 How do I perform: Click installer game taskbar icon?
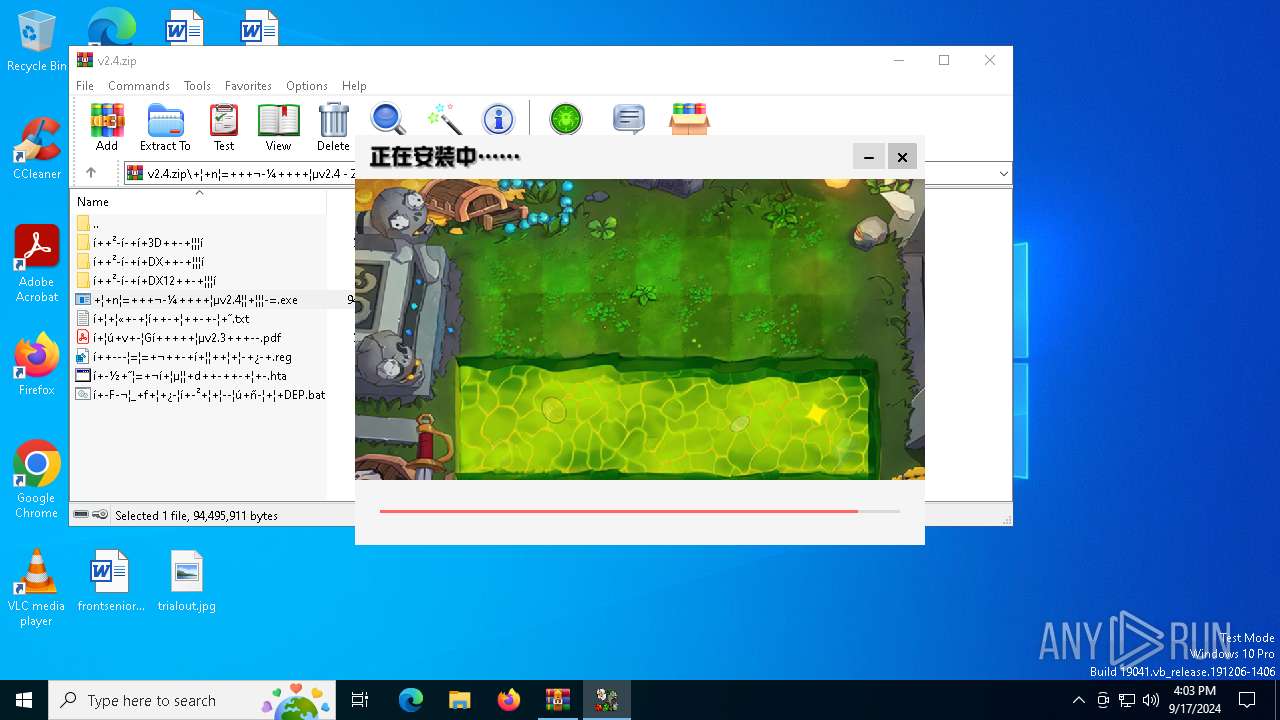point(606,700)
